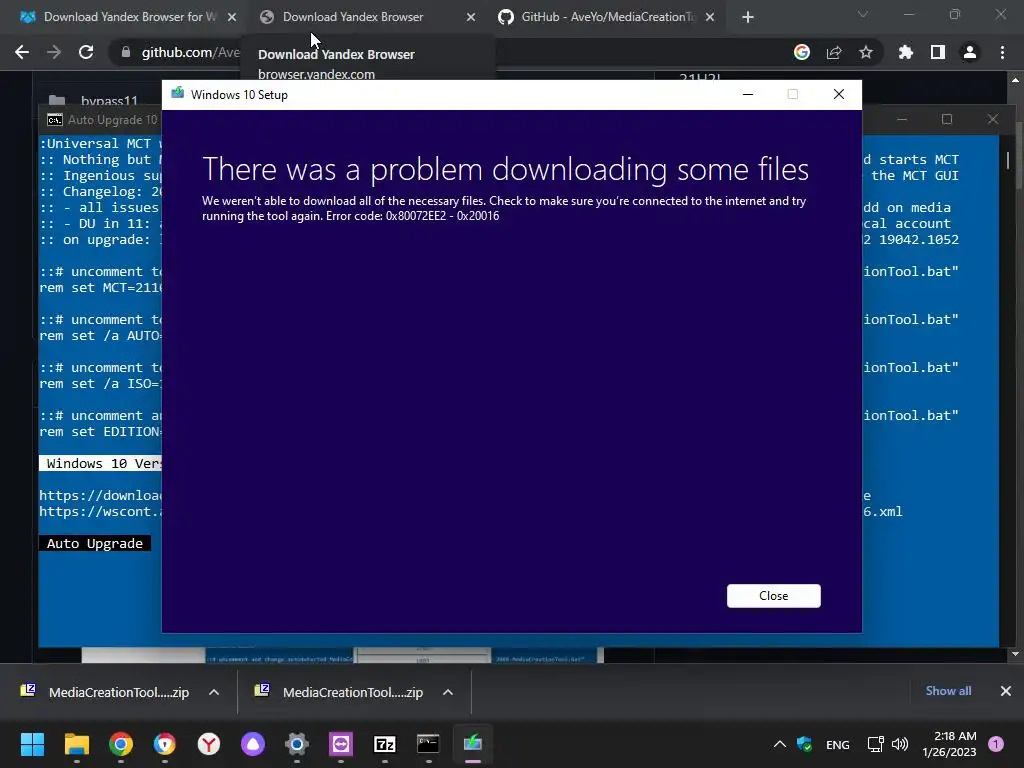Share this page icon in address bar
Viewport: 1024px width, 768px height.
[834, 52]
